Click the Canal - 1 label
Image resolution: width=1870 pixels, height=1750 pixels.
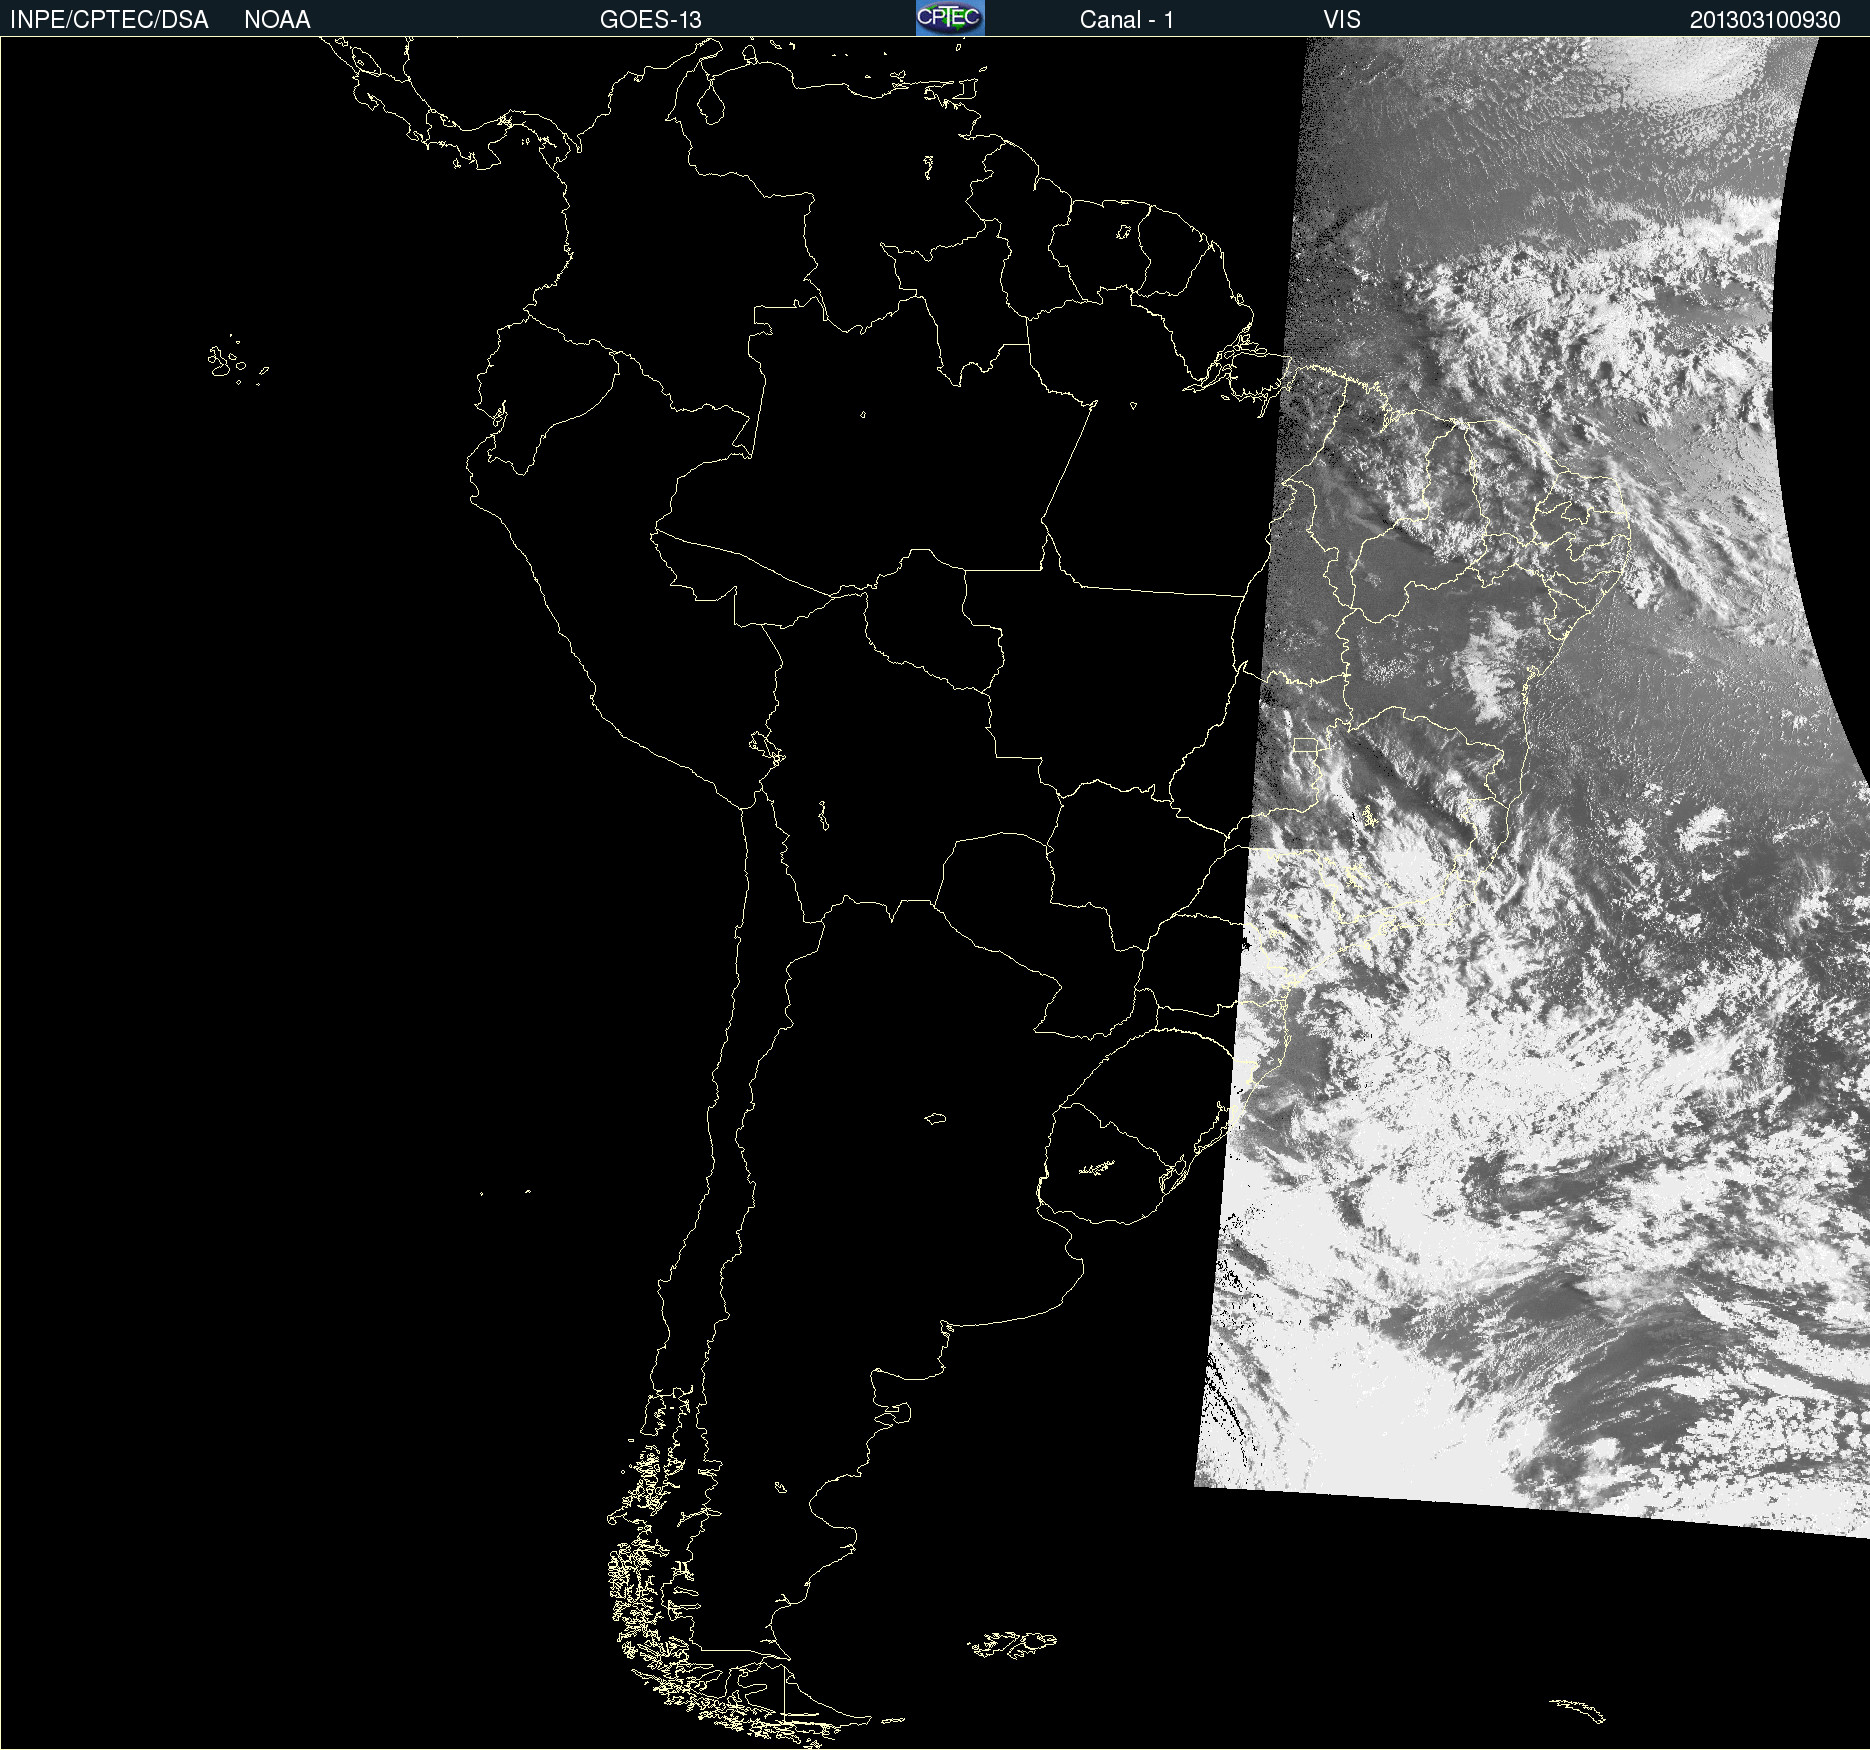pyautogui.click(x=1127, y=20)
